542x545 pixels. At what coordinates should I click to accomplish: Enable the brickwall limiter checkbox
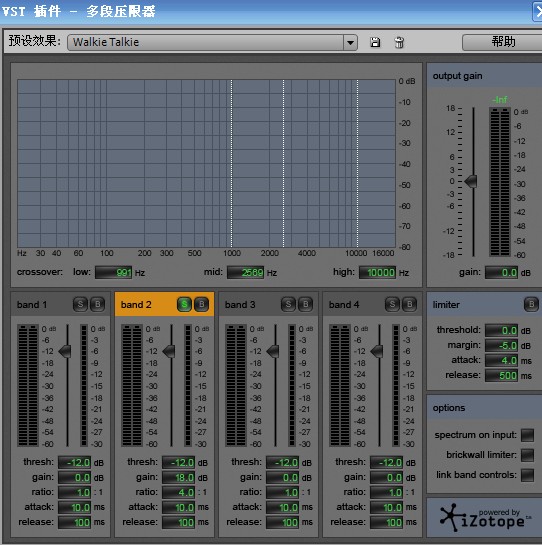(x=527, y=455)
